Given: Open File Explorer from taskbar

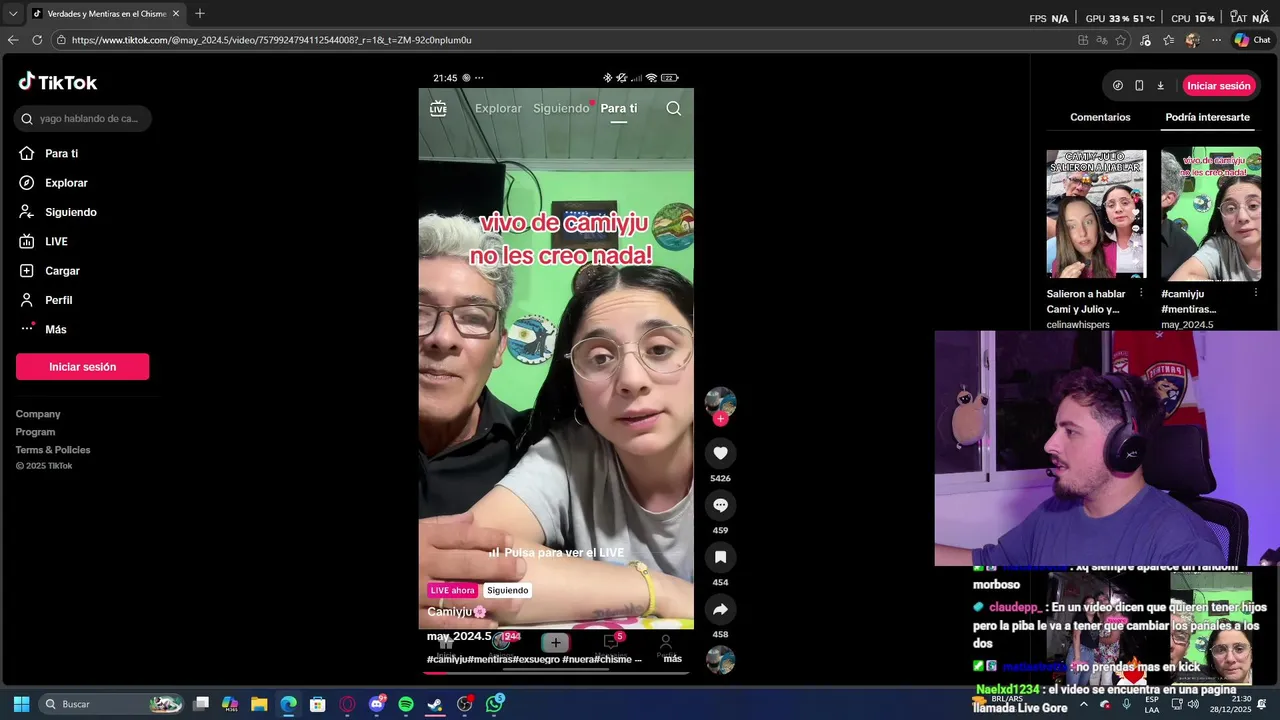Looking at the screenshot, I should coord(259,704).
